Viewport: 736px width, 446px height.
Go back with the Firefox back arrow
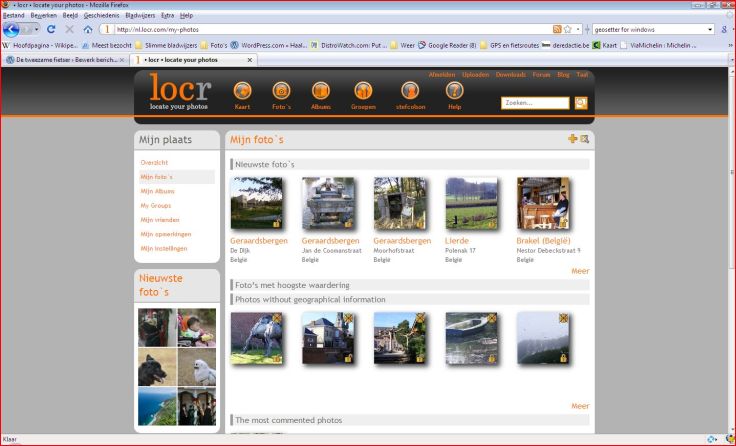(x=11, y=29)
